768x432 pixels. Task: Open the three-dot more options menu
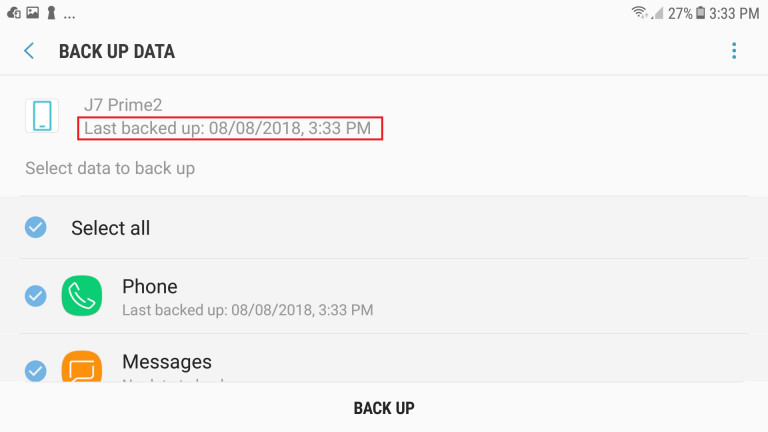point(734,51)
